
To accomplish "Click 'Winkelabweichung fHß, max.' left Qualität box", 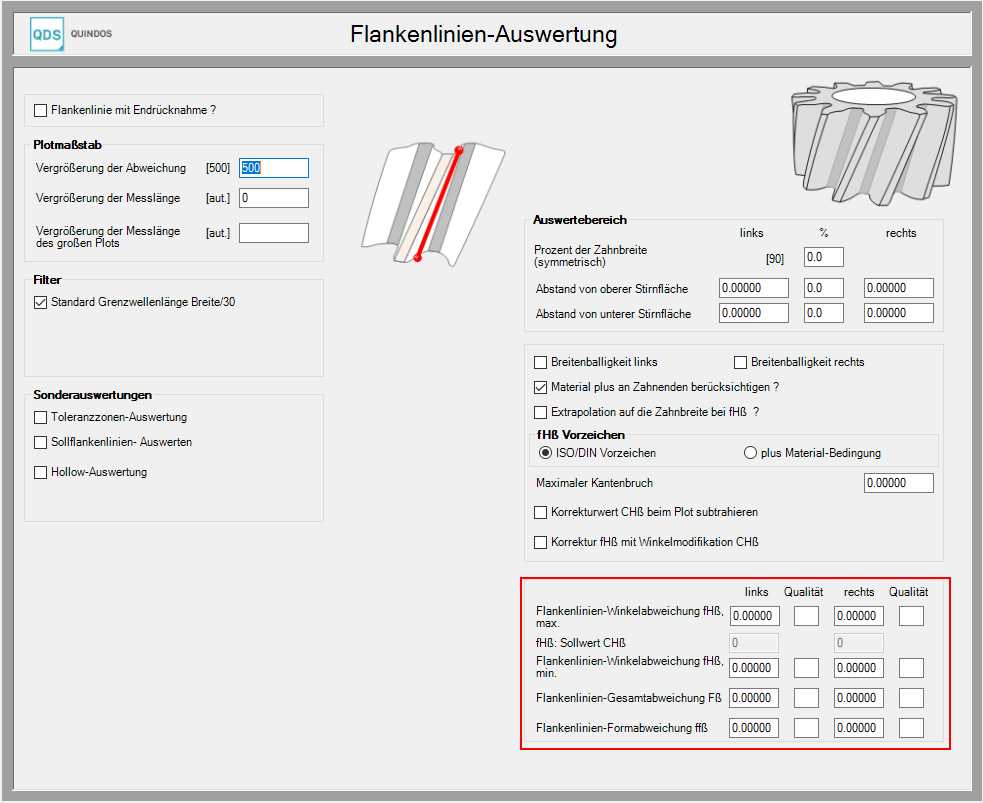I will [806, 616].
